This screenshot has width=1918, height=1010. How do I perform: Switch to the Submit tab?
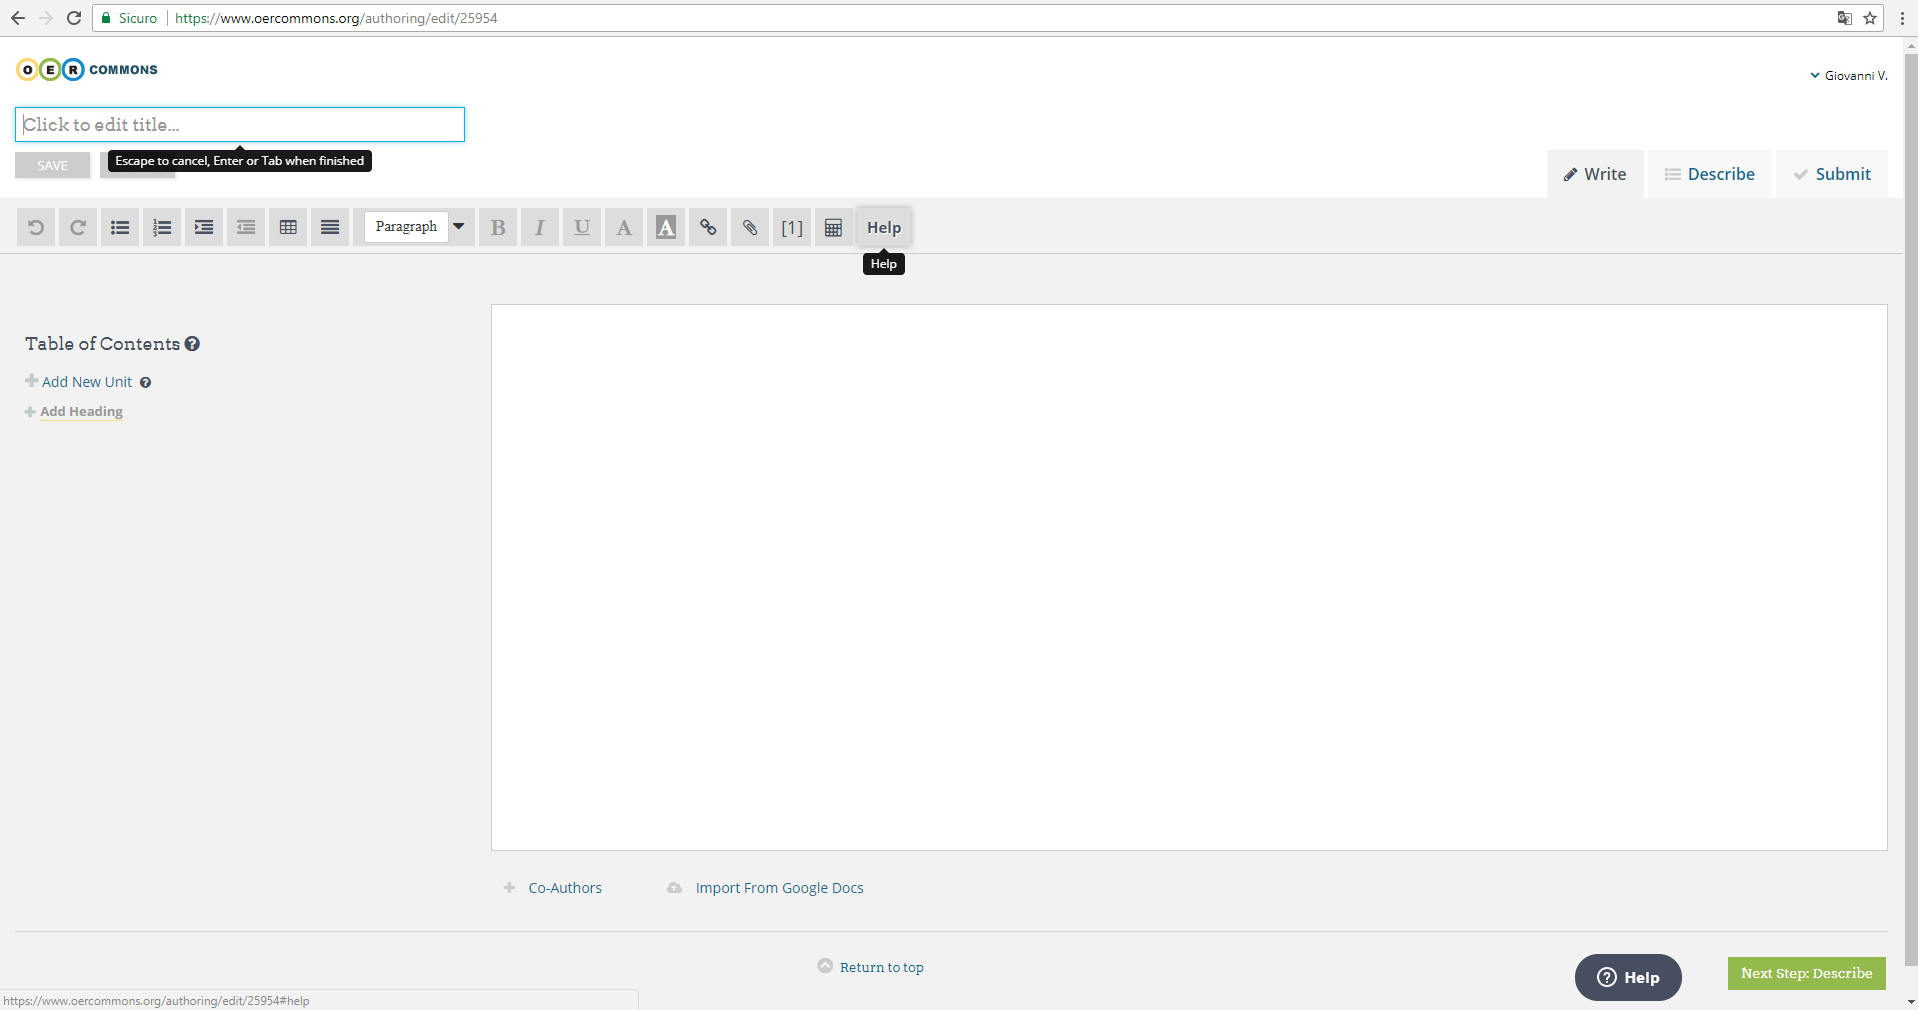pyautogui.click(x=1832, y=174)
